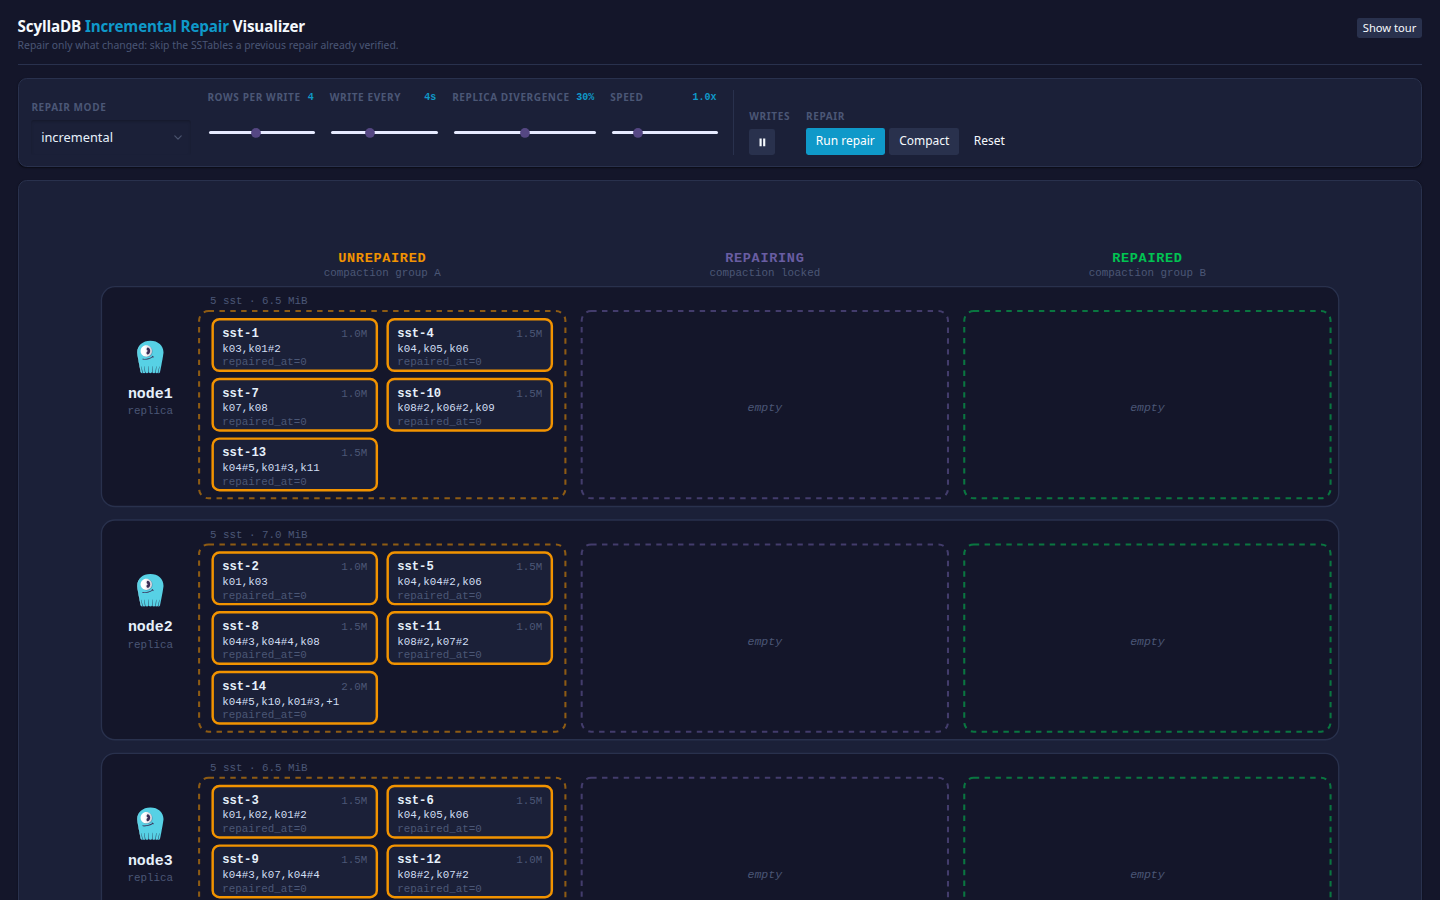Open the repair mode dropdown
Screen dimensions: 1440x900
110,137
